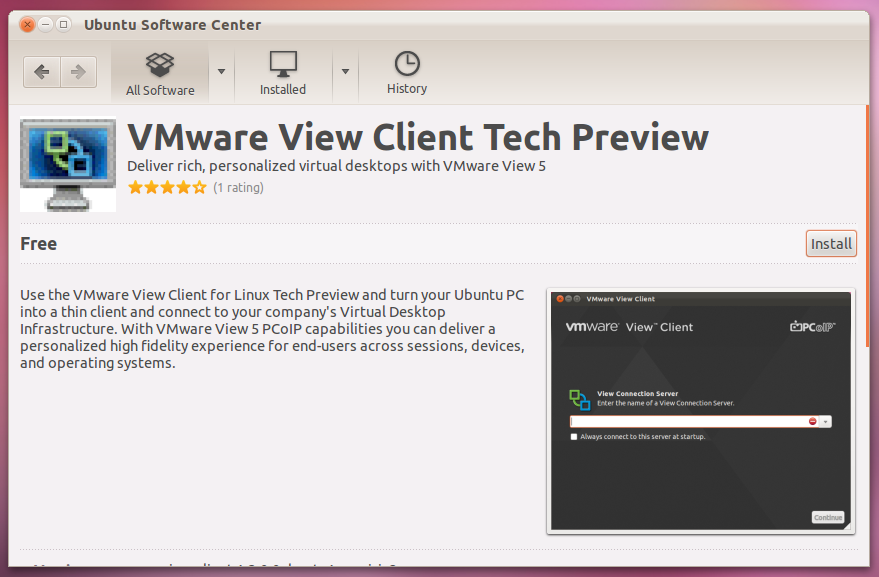Expand the All Software dropdown arrow
879x577 pixels.
point(221,72)
